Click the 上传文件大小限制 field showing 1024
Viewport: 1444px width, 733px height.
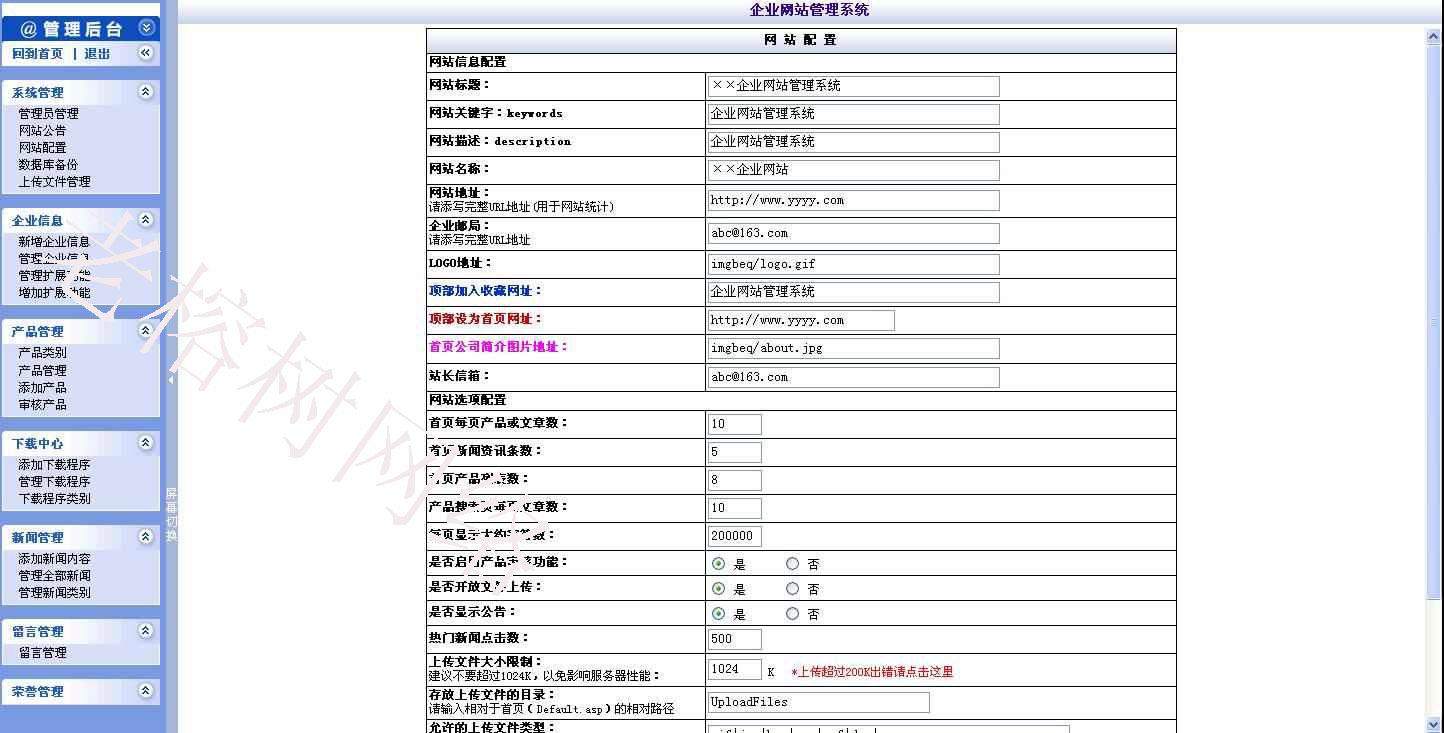point(735,669)
